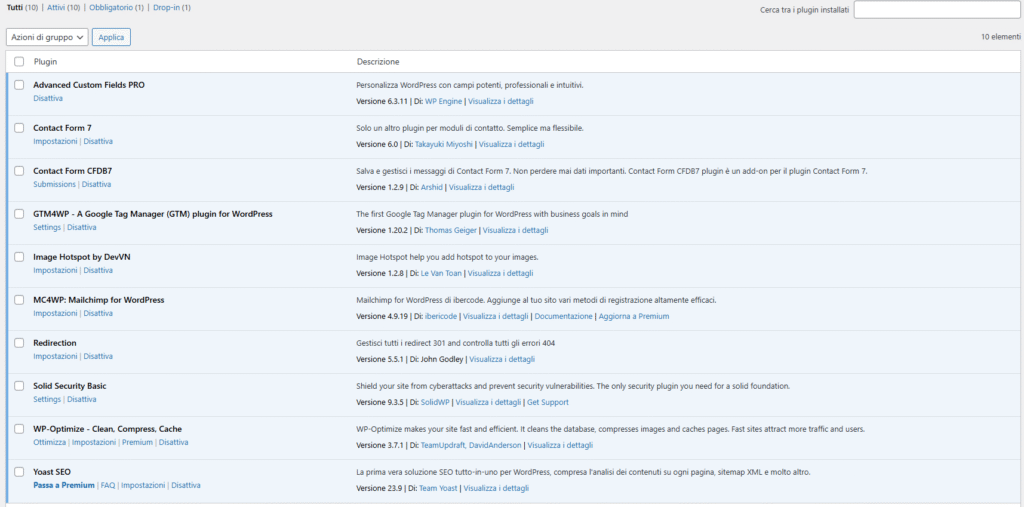Open GTM4WP Settings link
This screenshot has width=1024, height=507.
click(x=47, y=228)
